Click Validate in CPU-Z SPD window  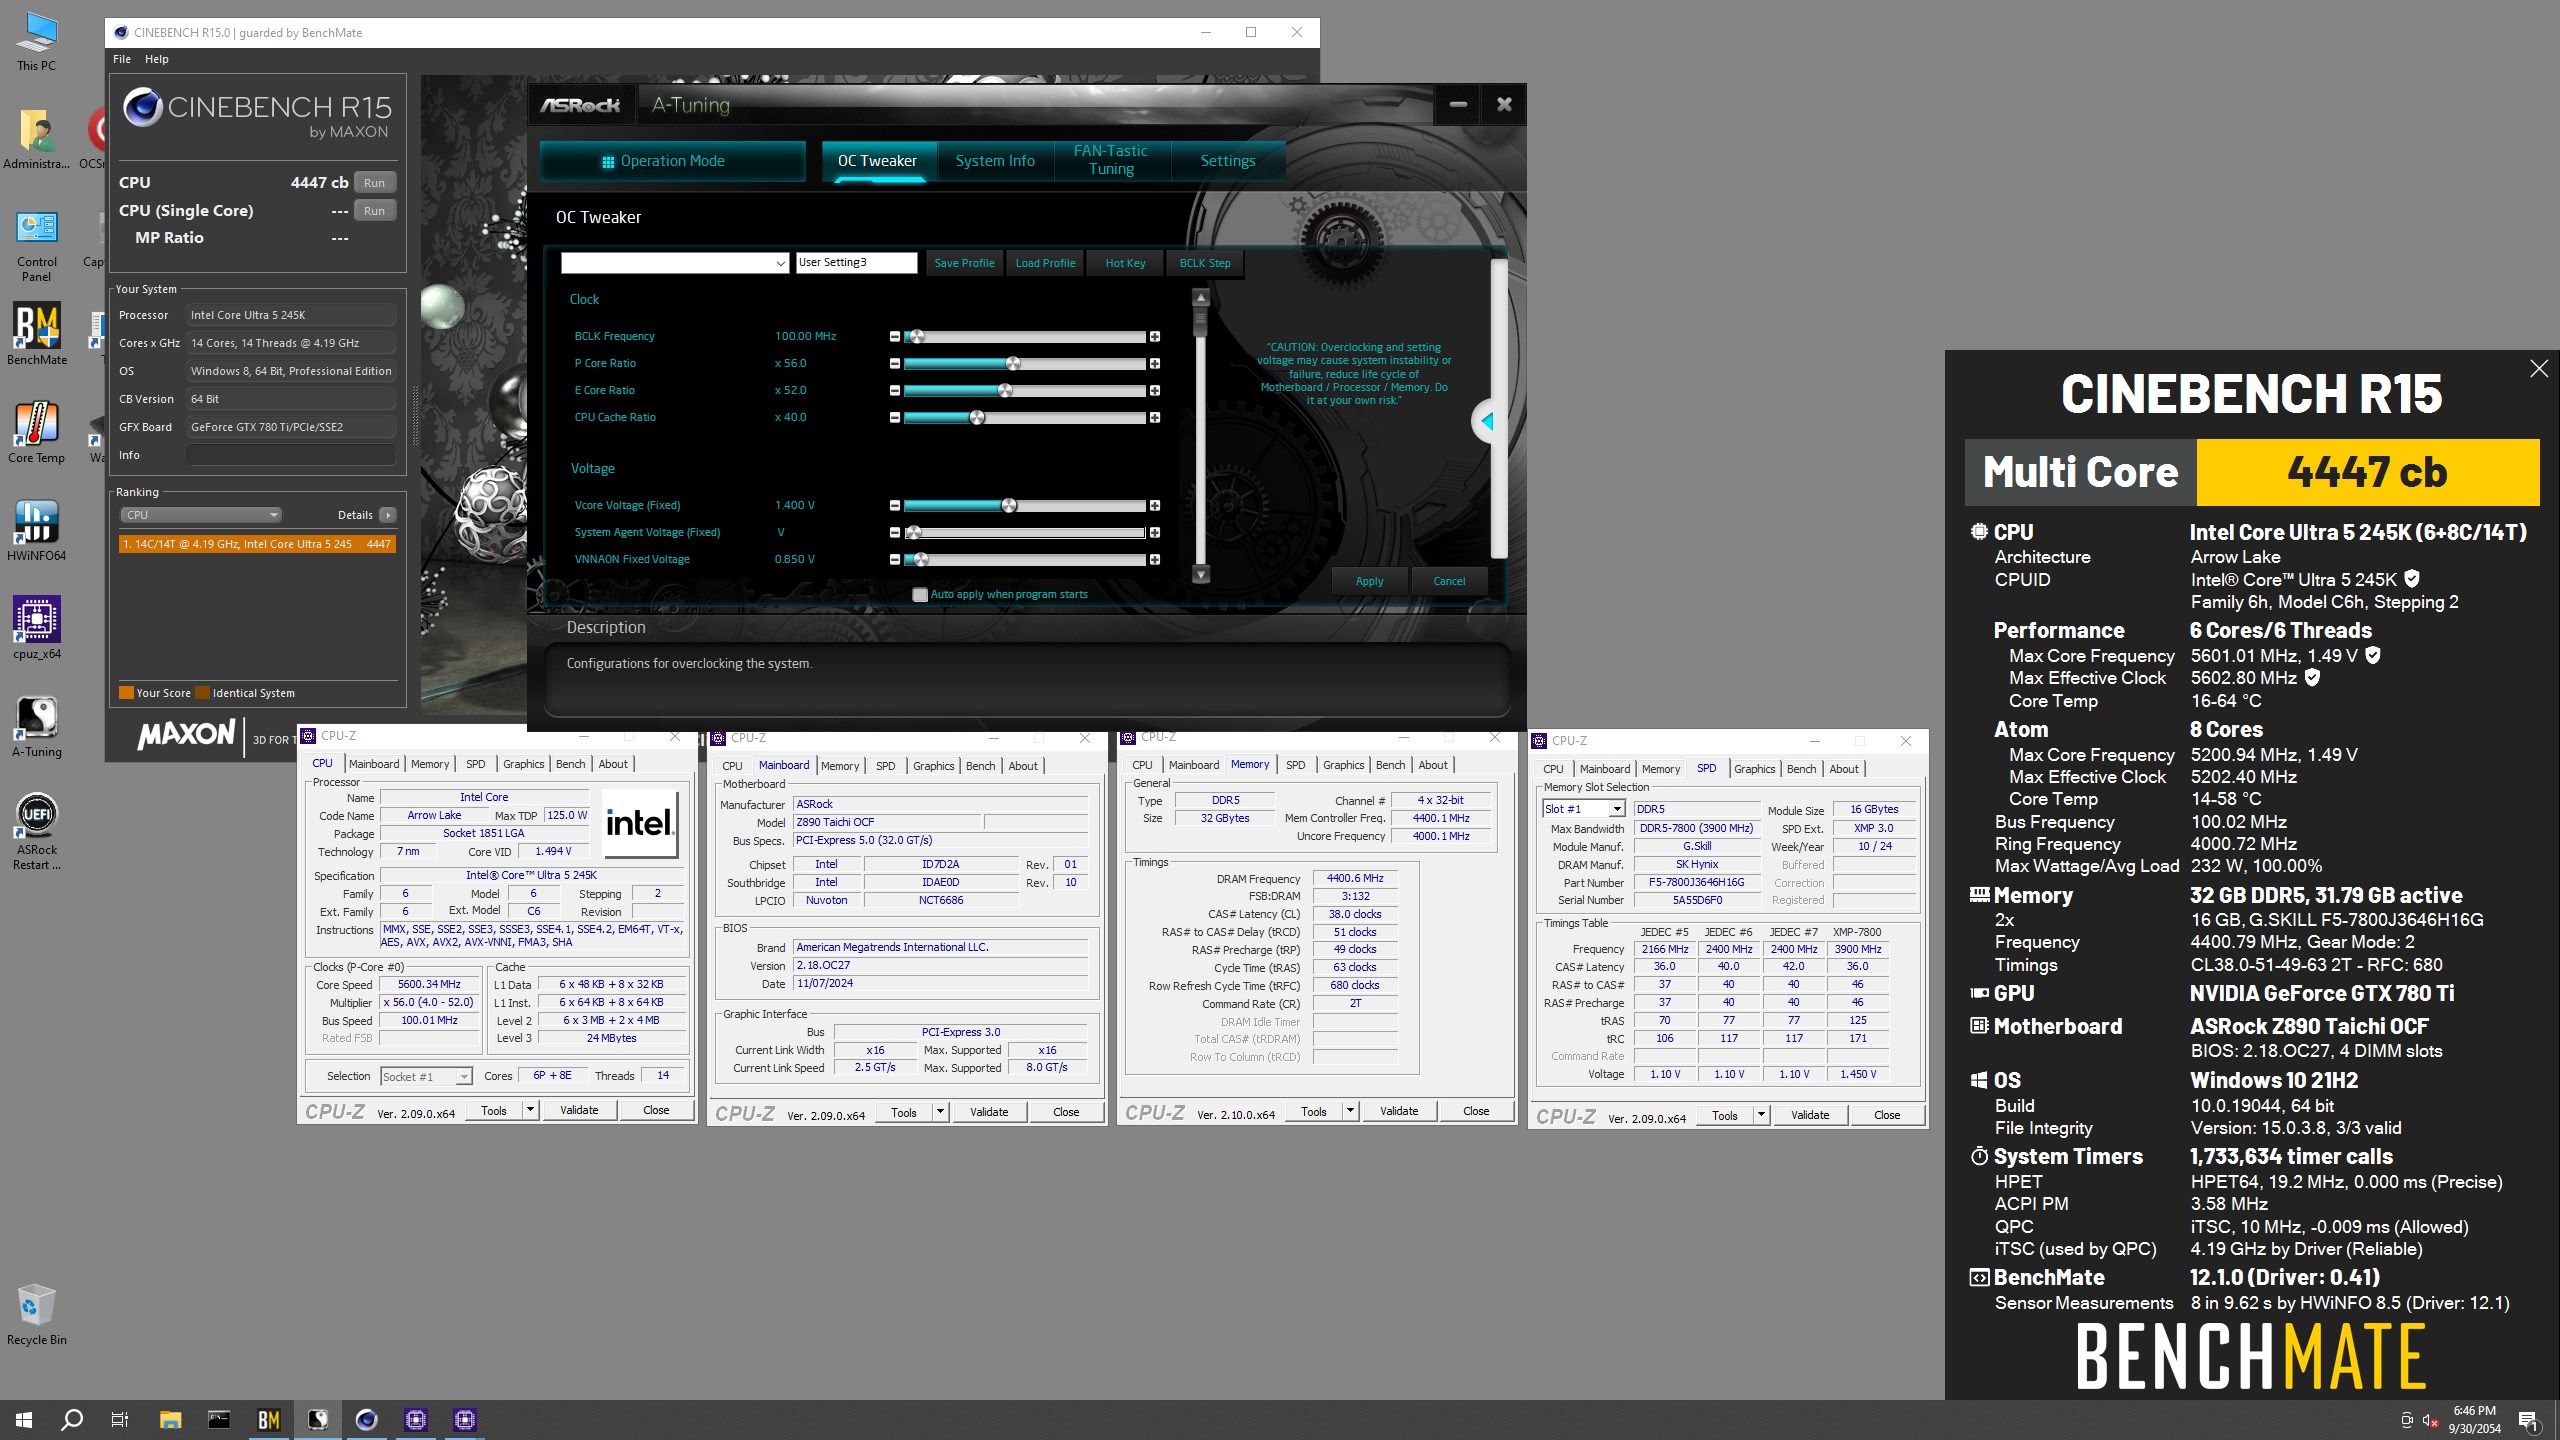click(1810, 1115)
